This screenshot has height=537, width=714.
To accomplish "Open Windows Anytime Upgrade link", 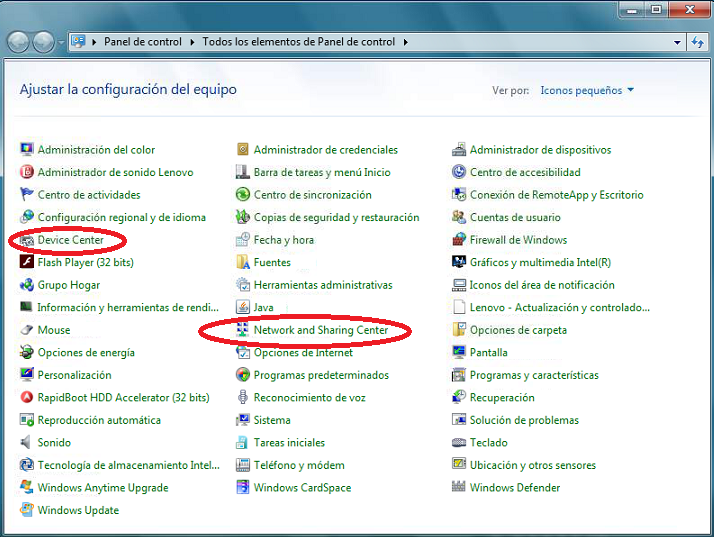I will click(x=103, y=487).
